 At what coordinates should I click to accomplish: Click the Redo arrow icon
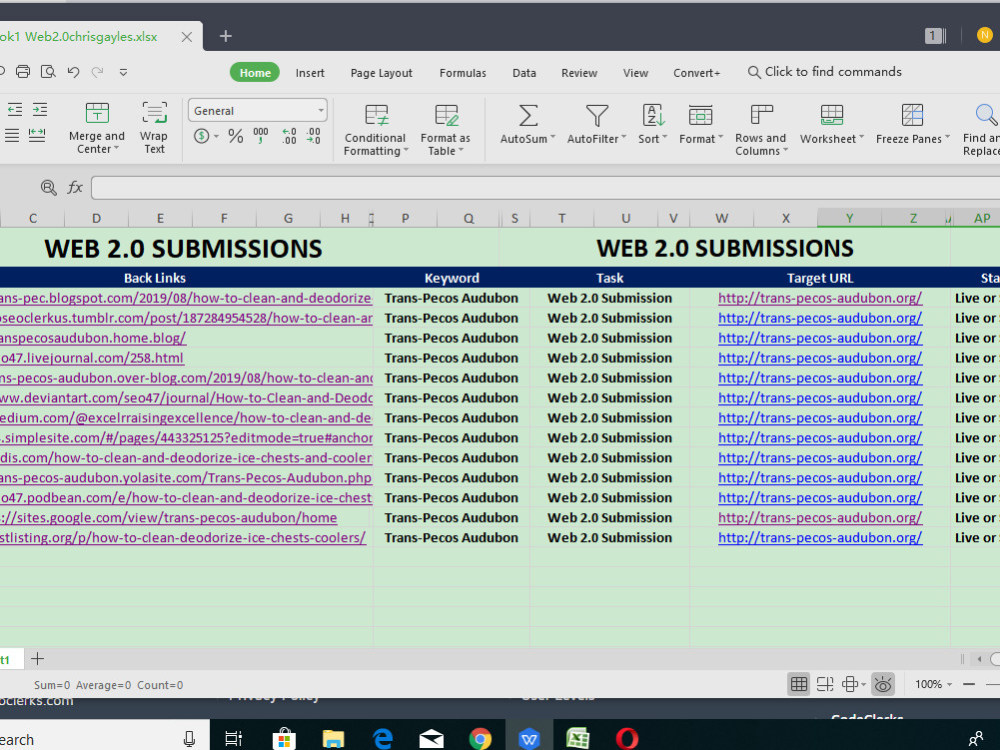(x=98, y=72)
